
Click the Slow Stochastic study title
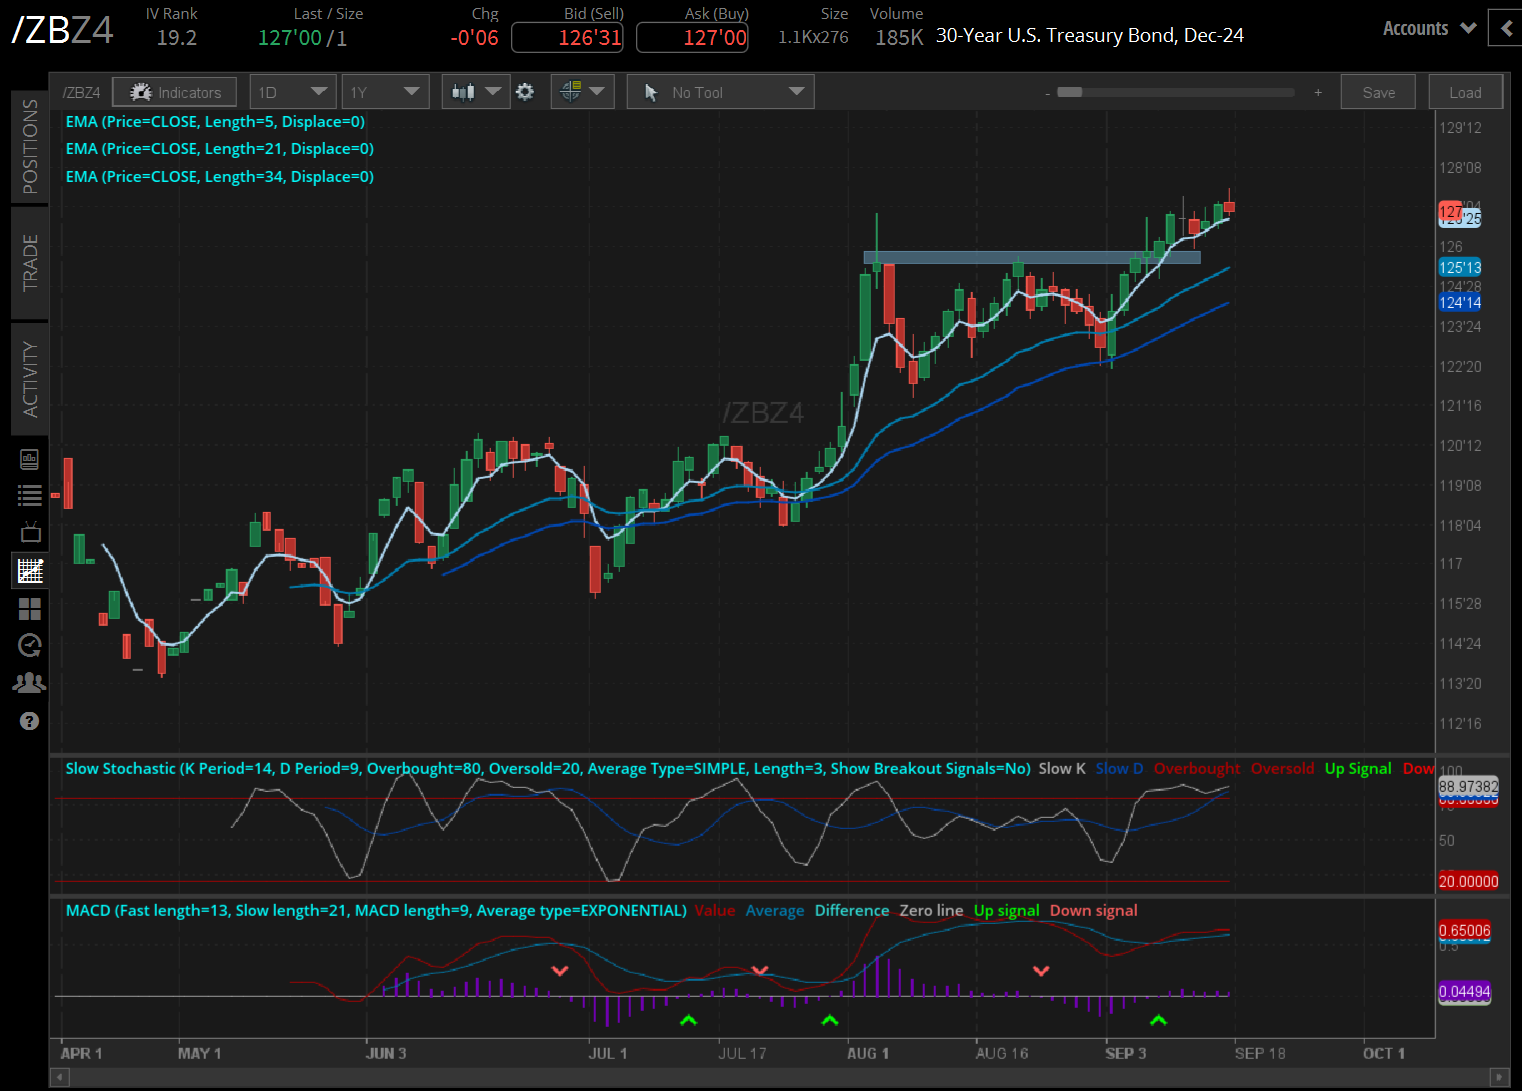[548, 769]
